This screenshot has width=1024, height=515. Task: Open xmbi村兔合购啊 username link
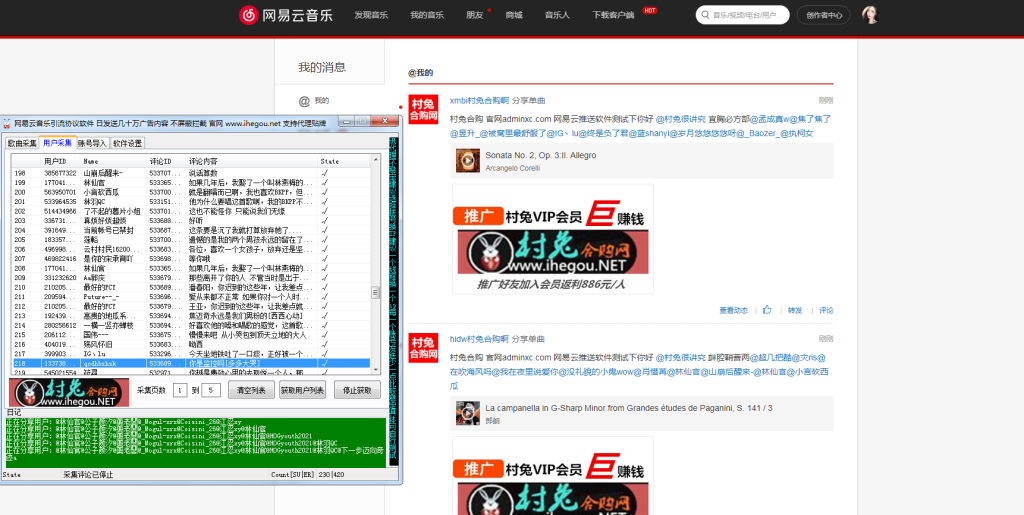tap(479, 101)
